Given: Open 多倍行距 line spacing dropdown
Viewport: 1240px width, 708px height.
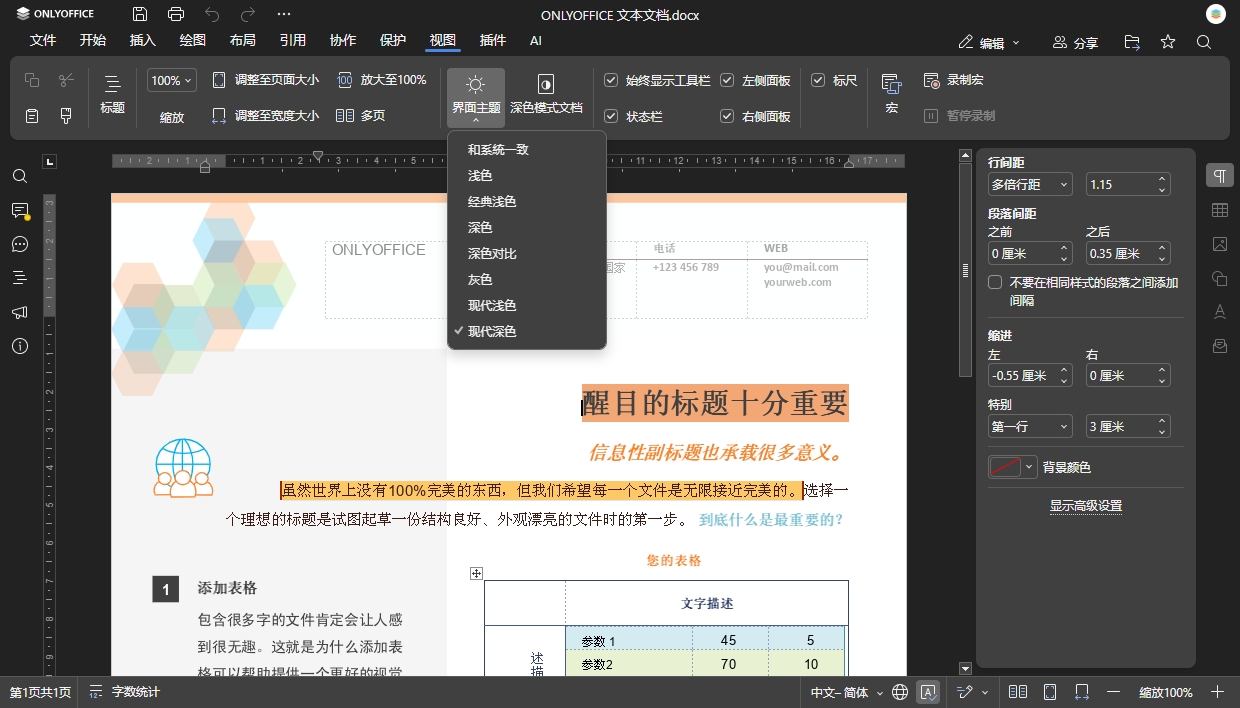Looking at the screenshot, I should pyautogui.click(x=1030, y=184).
